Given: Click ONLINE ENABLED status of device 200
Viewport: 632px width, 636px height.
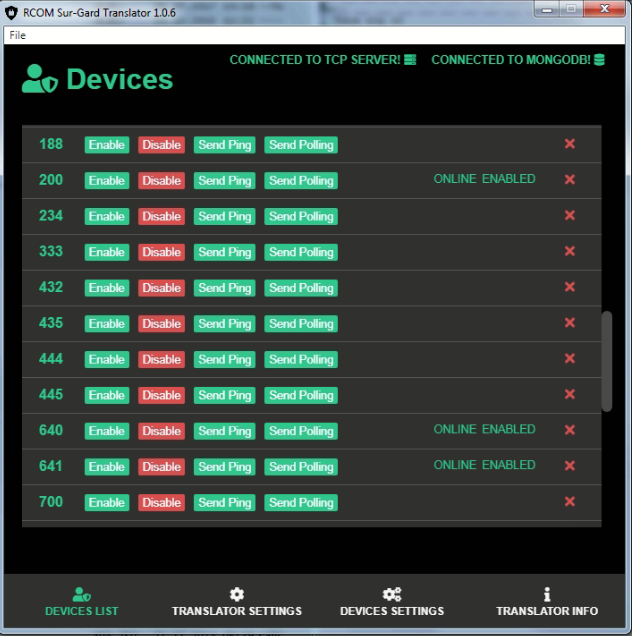Looking at the screenshot, I should pos(484,179).
